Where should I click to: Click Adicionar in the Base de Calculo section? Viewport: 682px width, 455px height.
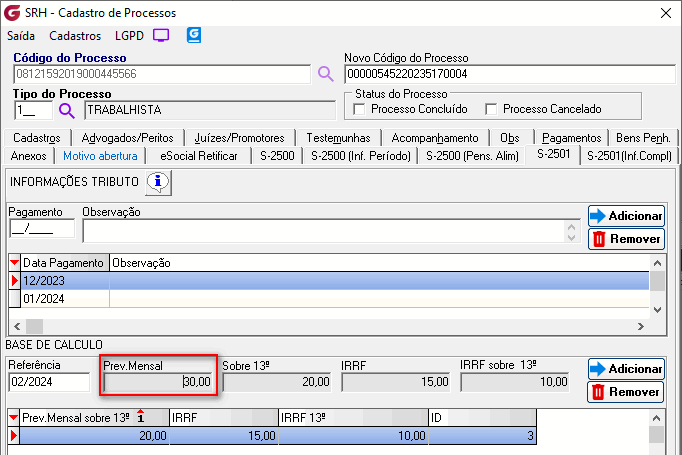[x=626, y=369]
